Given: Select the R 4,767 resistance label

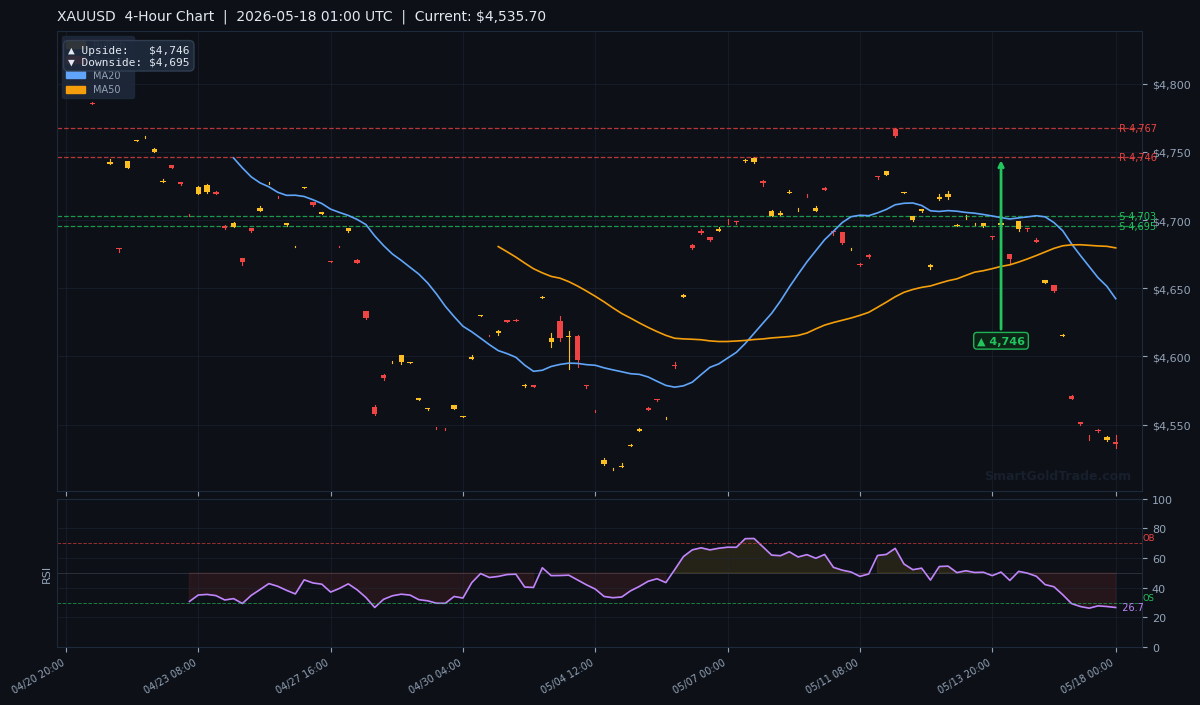Looking at the screenshot, I should (x=1138, y=128).
